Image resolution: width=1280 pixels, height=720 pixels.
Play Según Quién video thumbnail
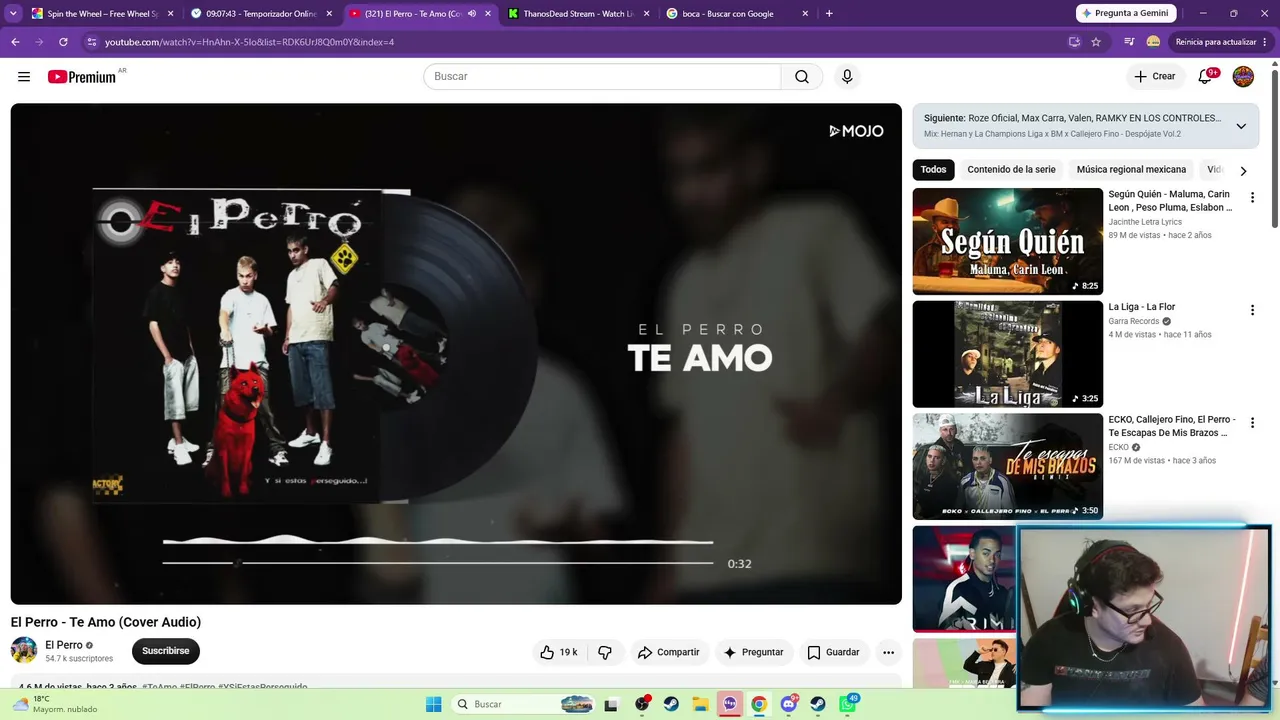pyautogui.click(x=1007, y=241)
